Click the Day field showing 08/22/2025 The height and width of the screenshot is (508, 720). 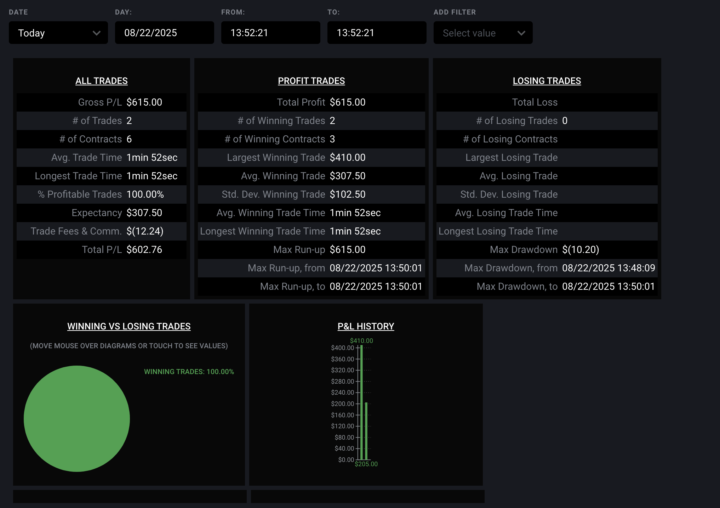[x=164, y=33]
